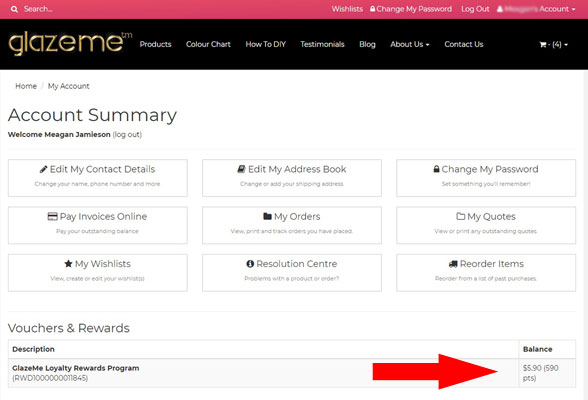Click the folder icon on My Orders
The height and width of the screenshot is (400, 588).
pos(267,216)
